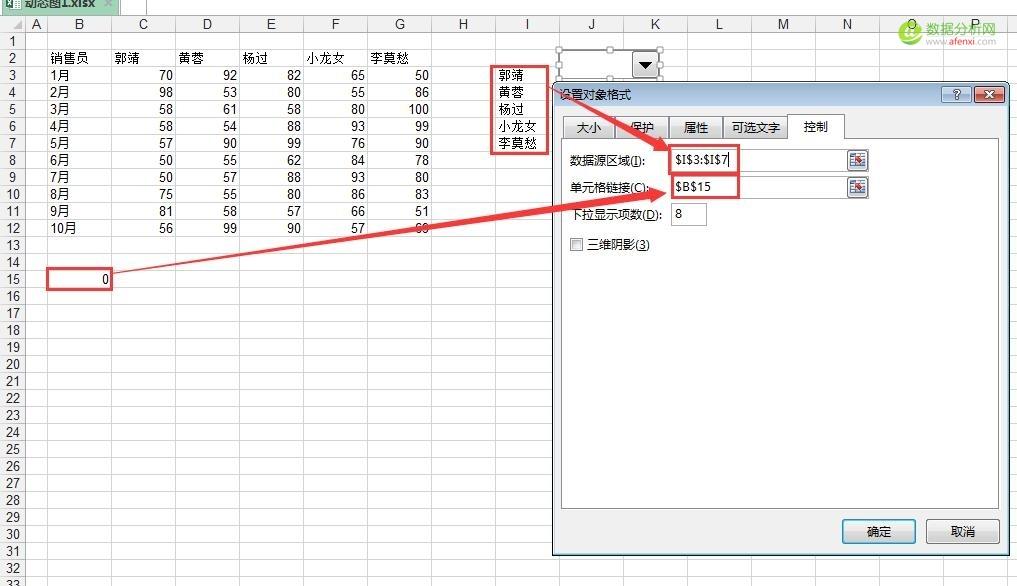Select the 控制 tab
Screen dimensions: 1017x586
click(x=815, y=127)
